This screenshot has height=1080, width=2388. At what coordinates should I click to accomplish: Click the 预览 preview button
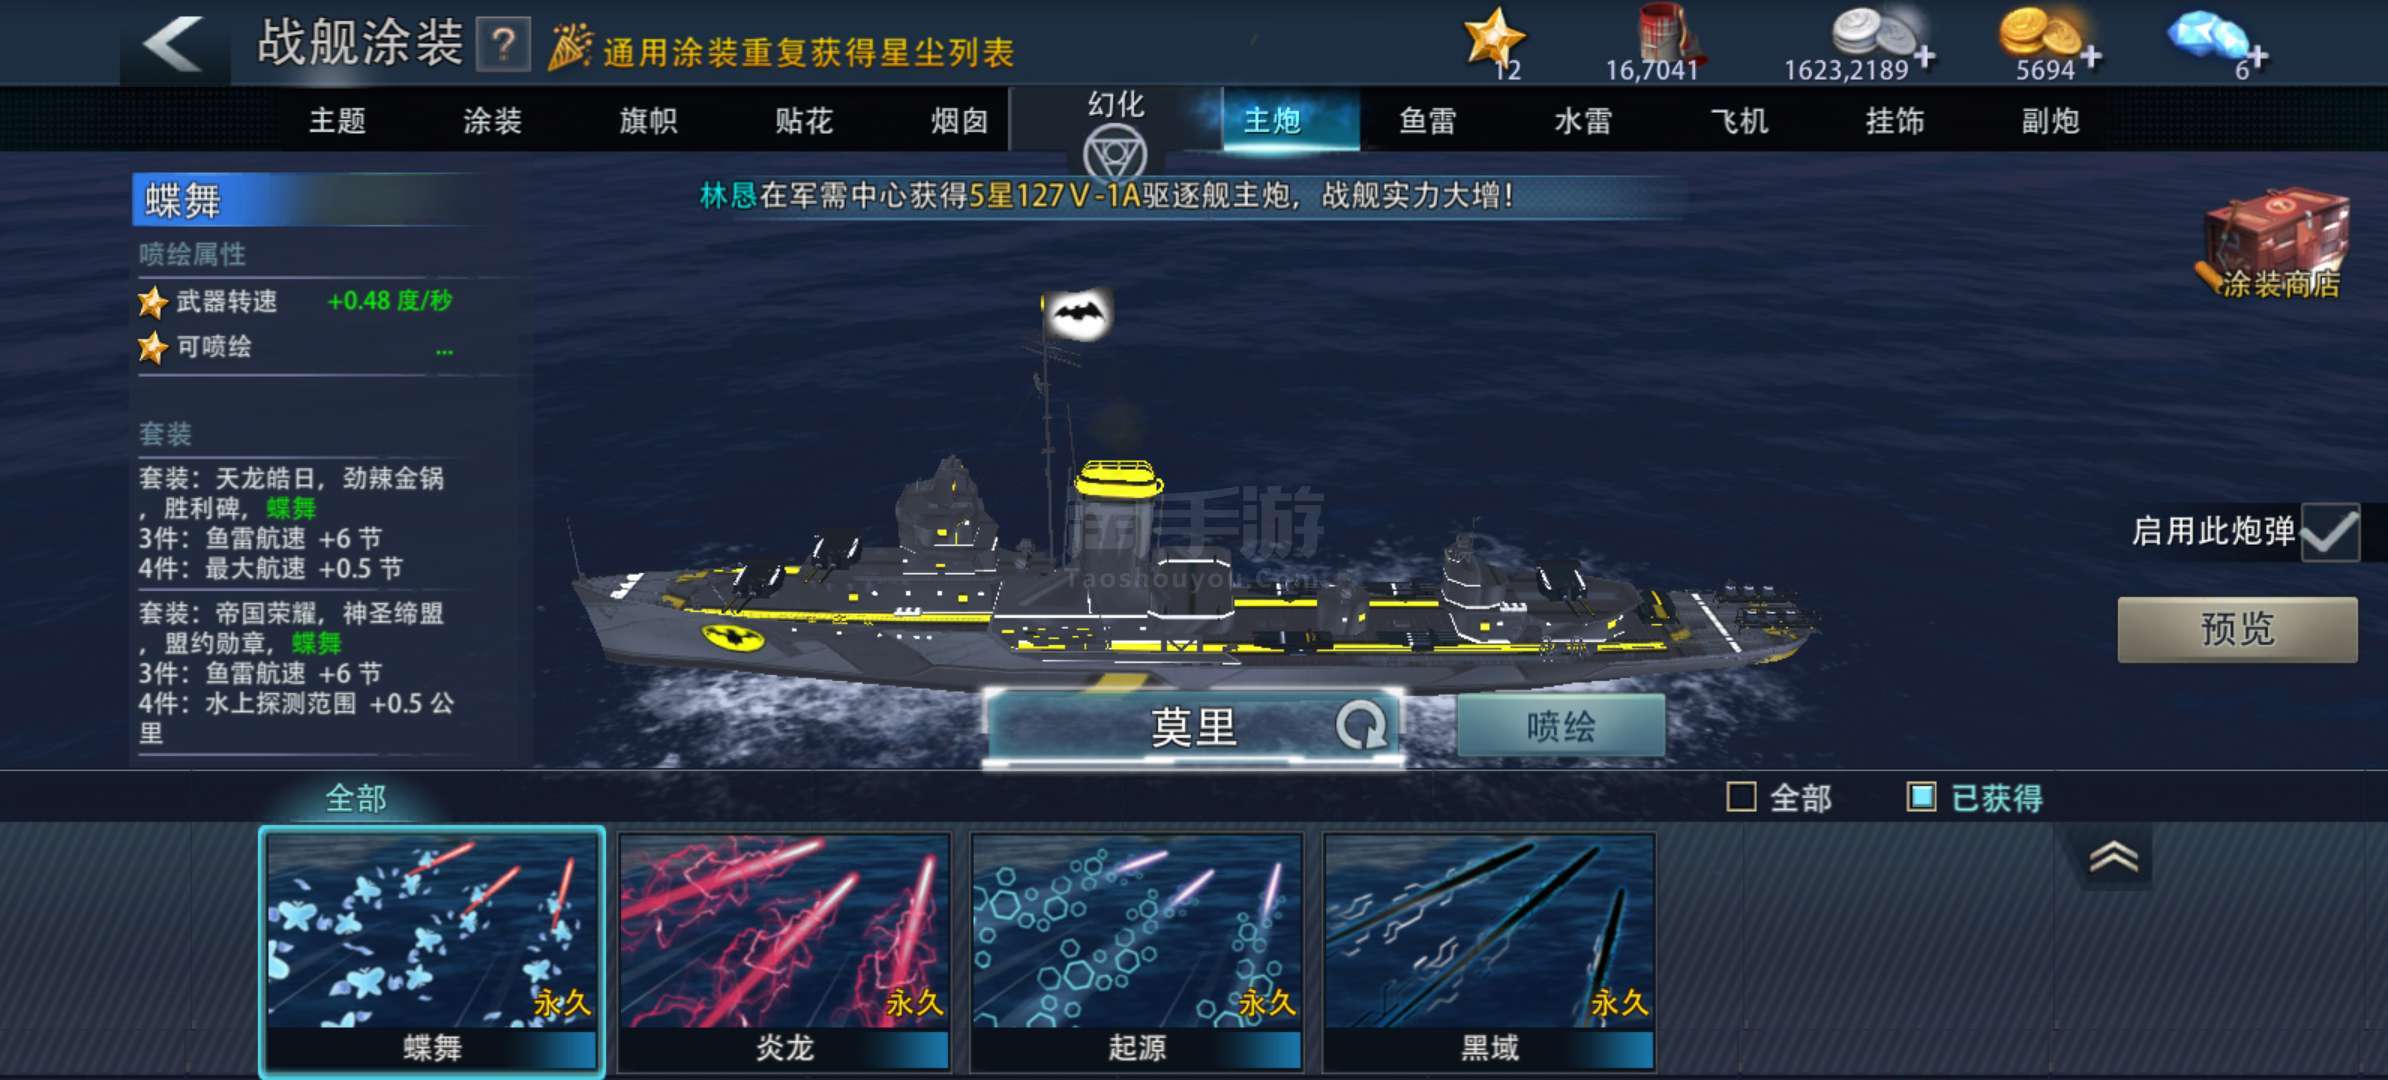pyautogui.click(x=2237, y=629)
